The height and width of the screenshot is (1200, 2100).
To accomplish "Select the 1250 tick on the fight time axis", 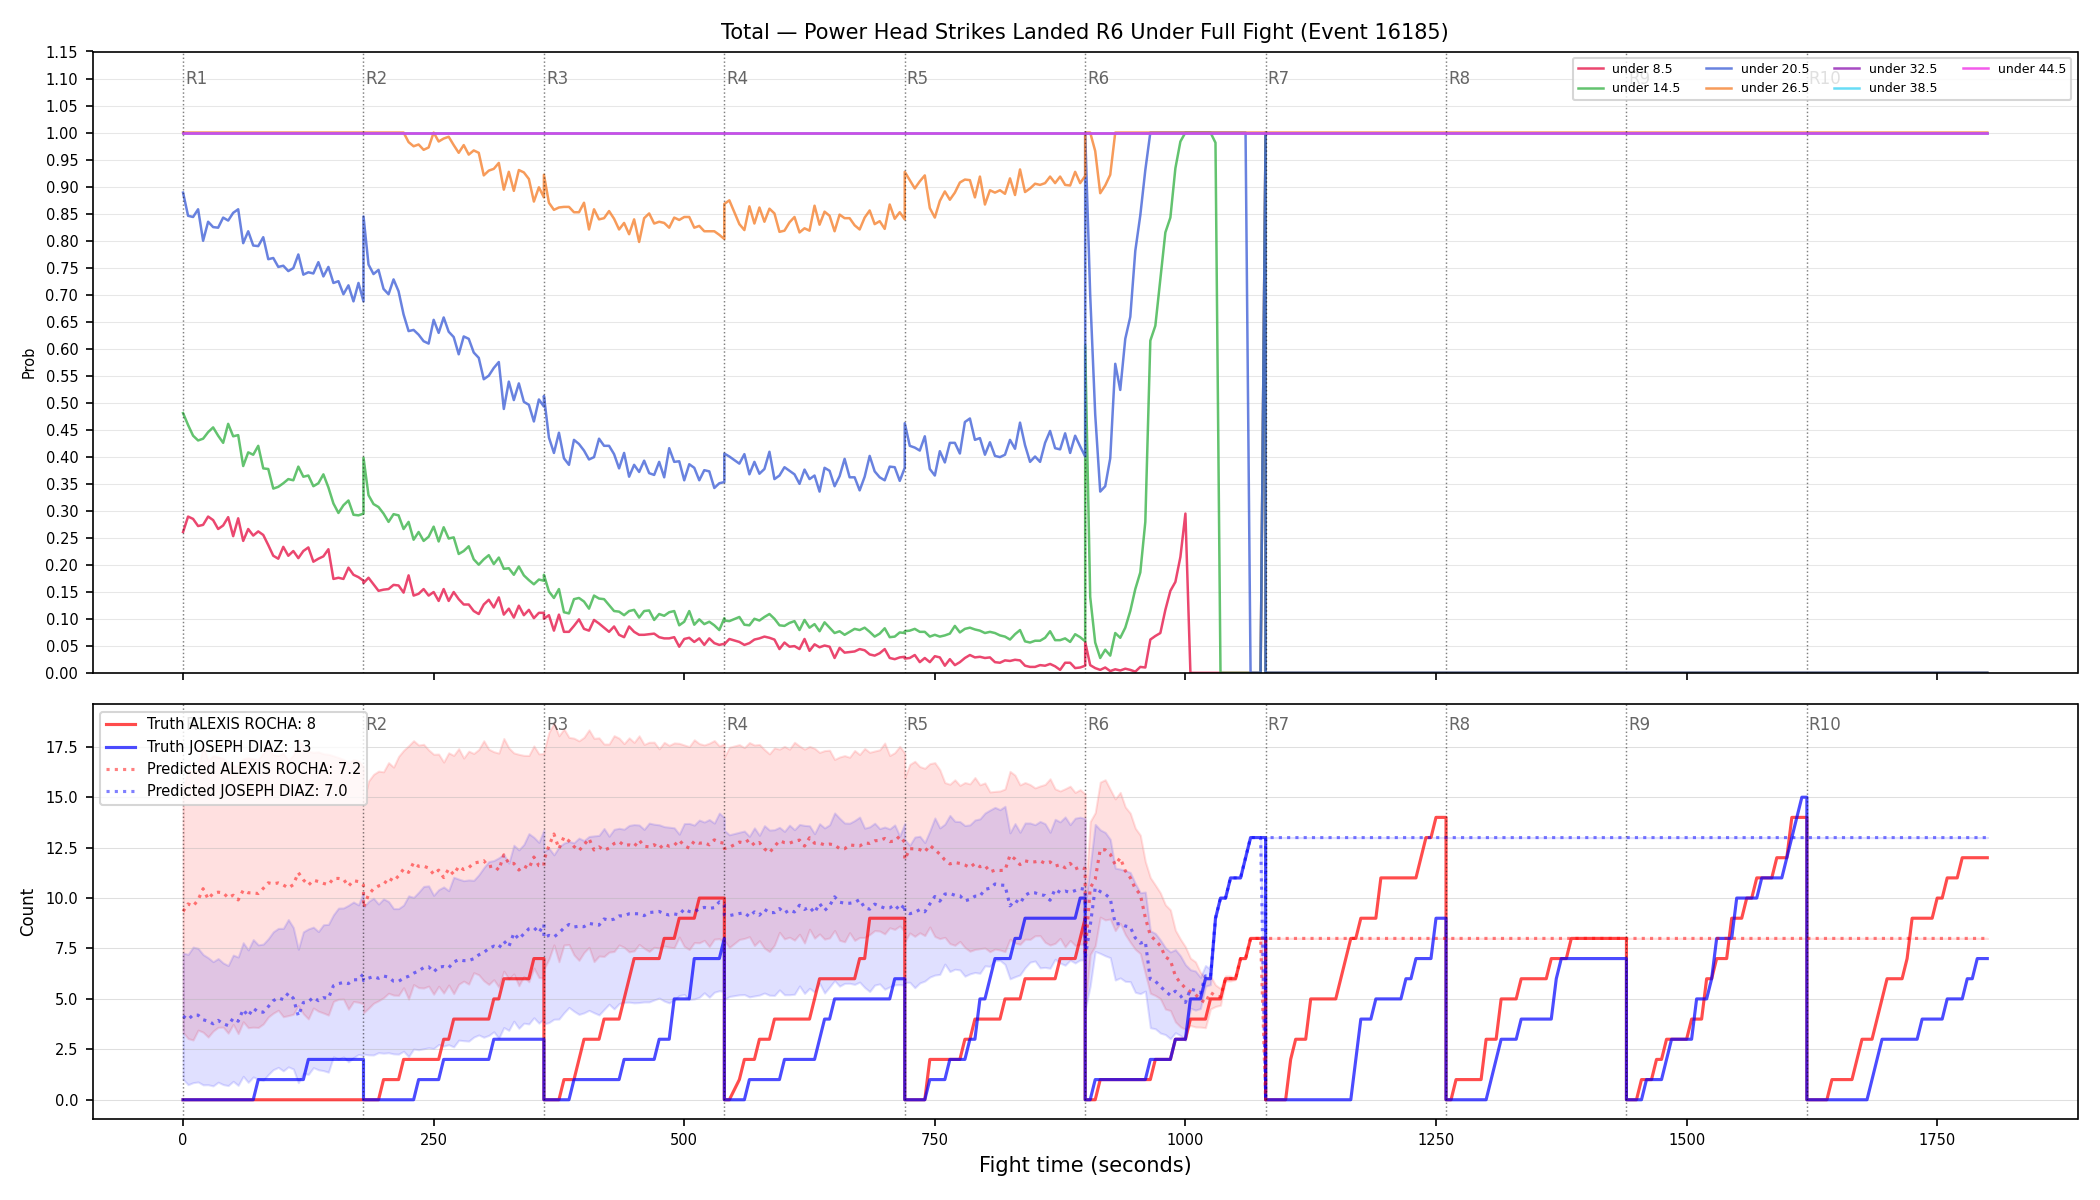I will (1436, 1139).
